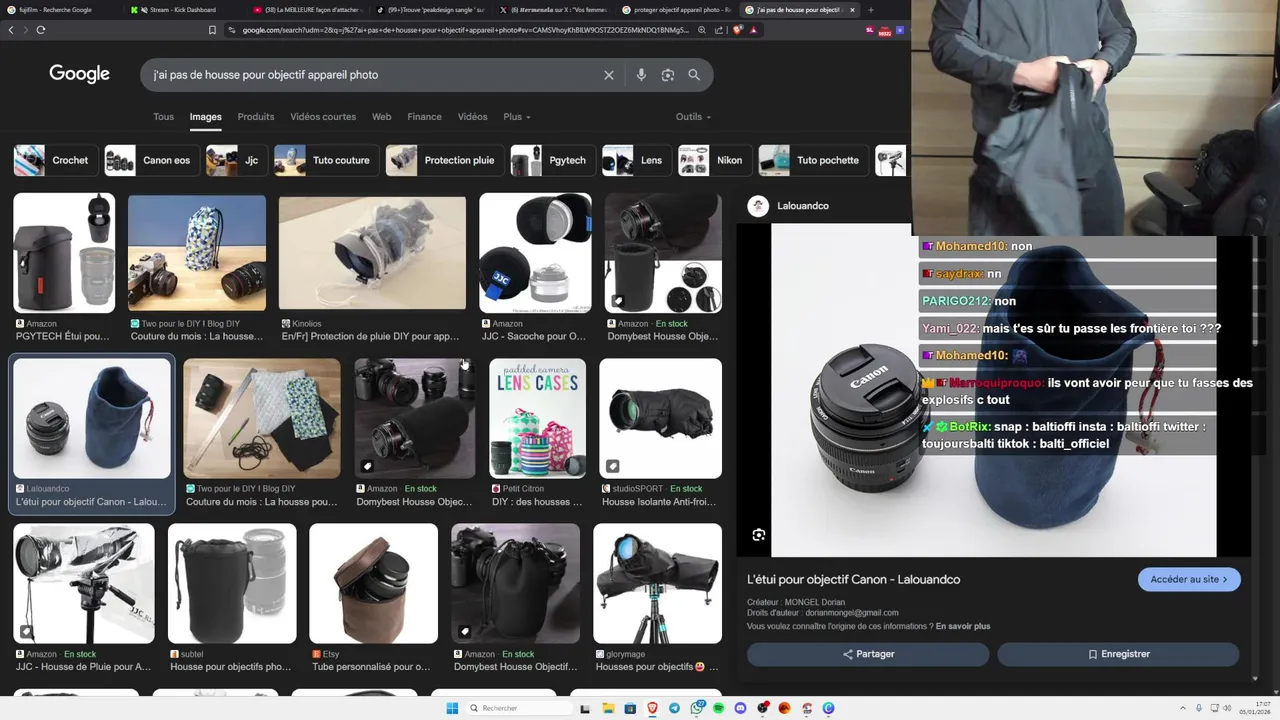The width and height of the screenshot is (1280, 720).
Task: Switch to the Tous results tab
Action: 164,117
